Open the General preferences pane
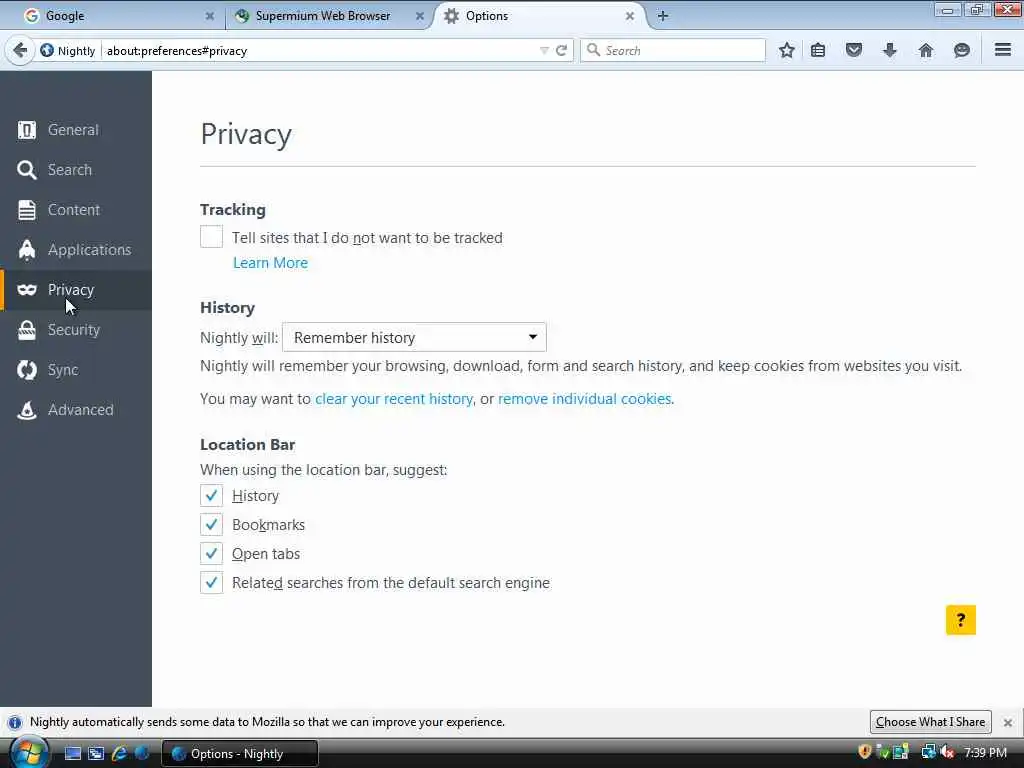Image resolution: width=1024 pixels, height=768 pixels. [76, 130]
